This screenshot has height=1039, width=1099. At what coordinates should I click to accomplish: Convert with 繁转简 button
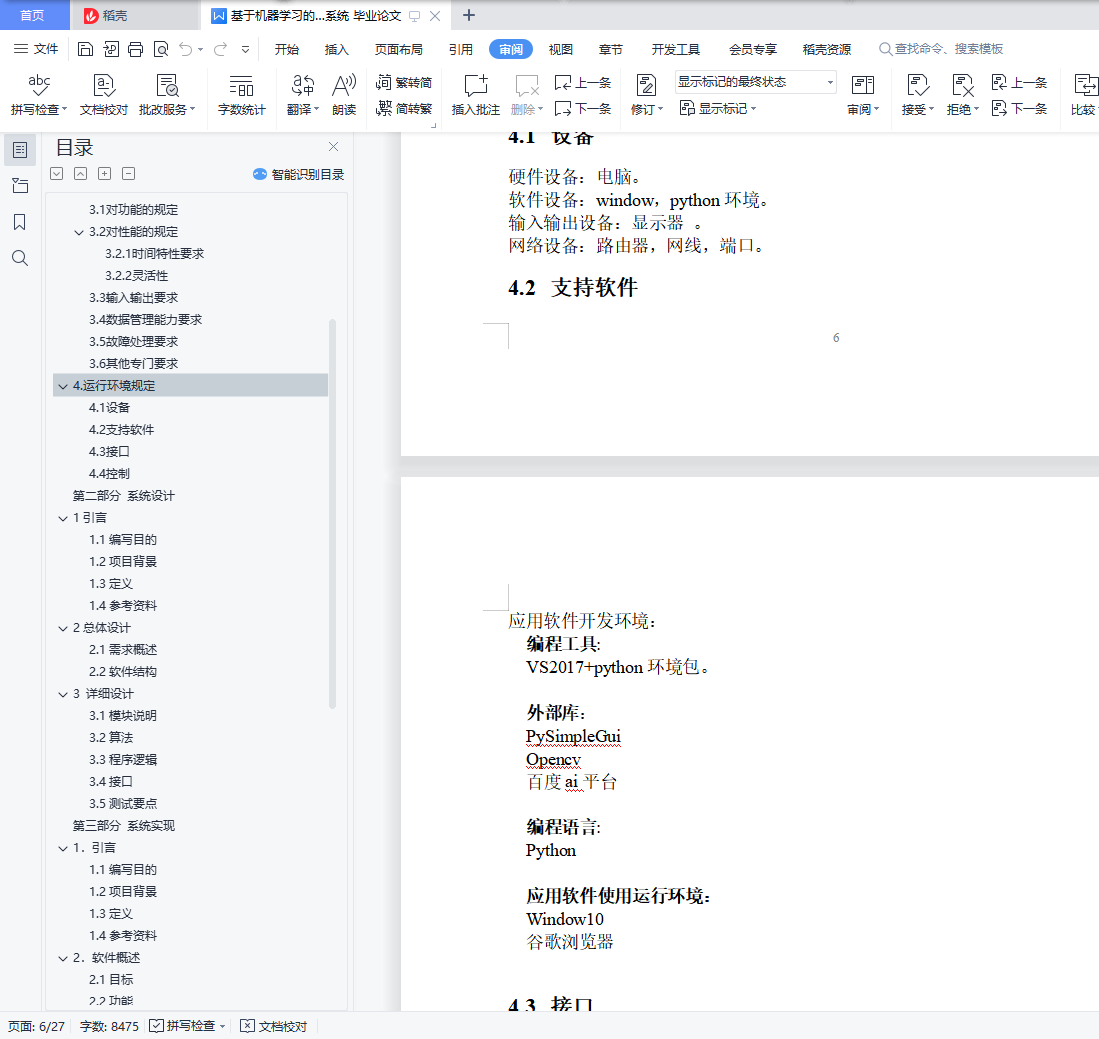404,83
